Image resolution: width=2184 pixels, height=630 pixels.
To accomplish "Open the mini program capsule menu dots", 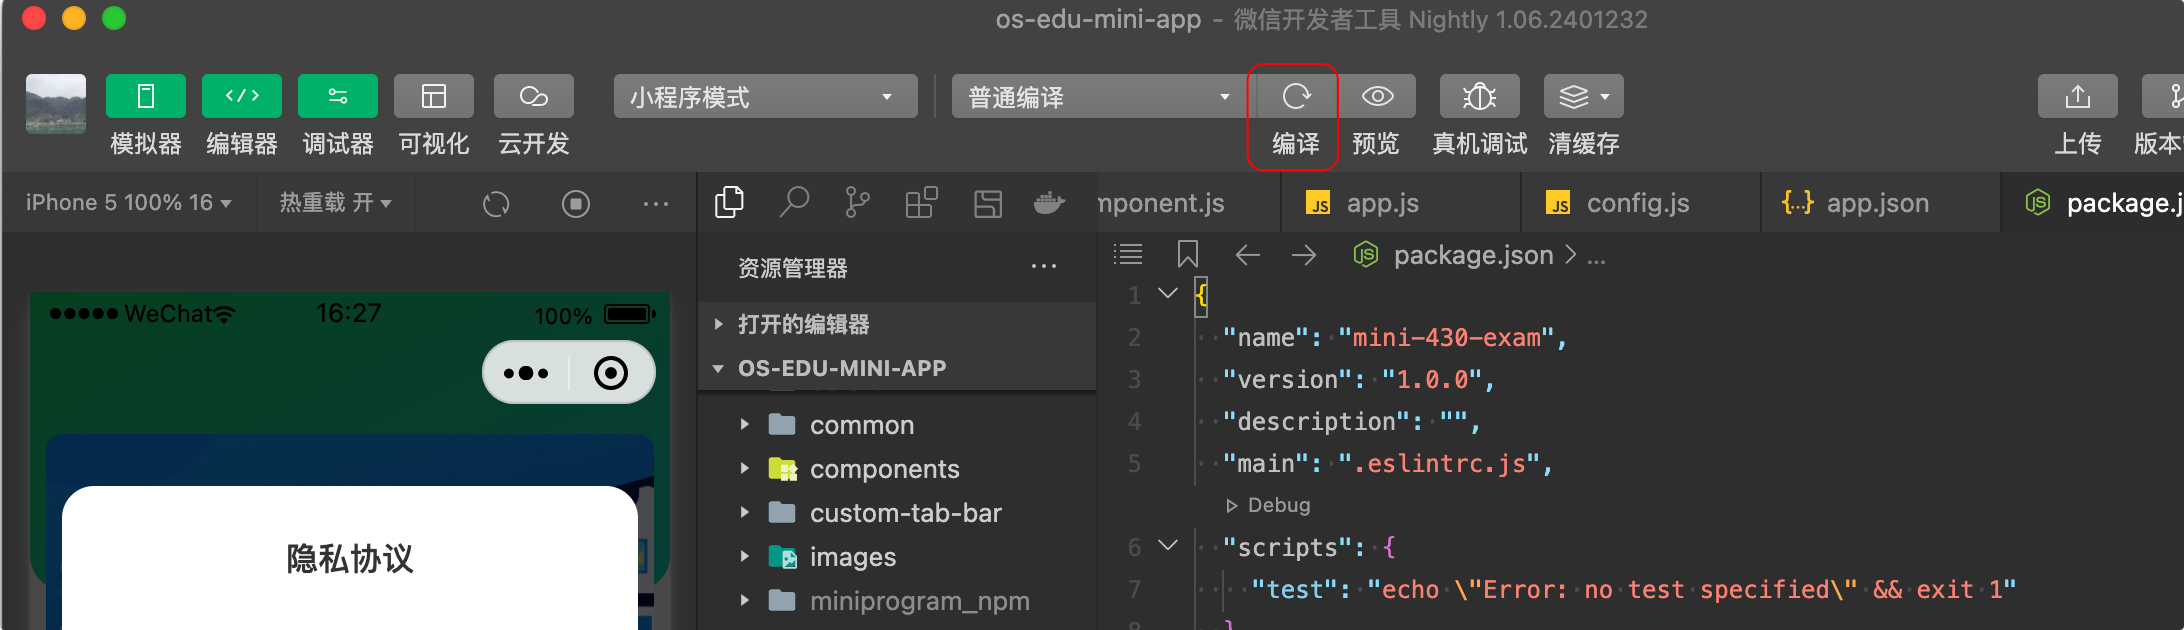I will pos(526,373).
